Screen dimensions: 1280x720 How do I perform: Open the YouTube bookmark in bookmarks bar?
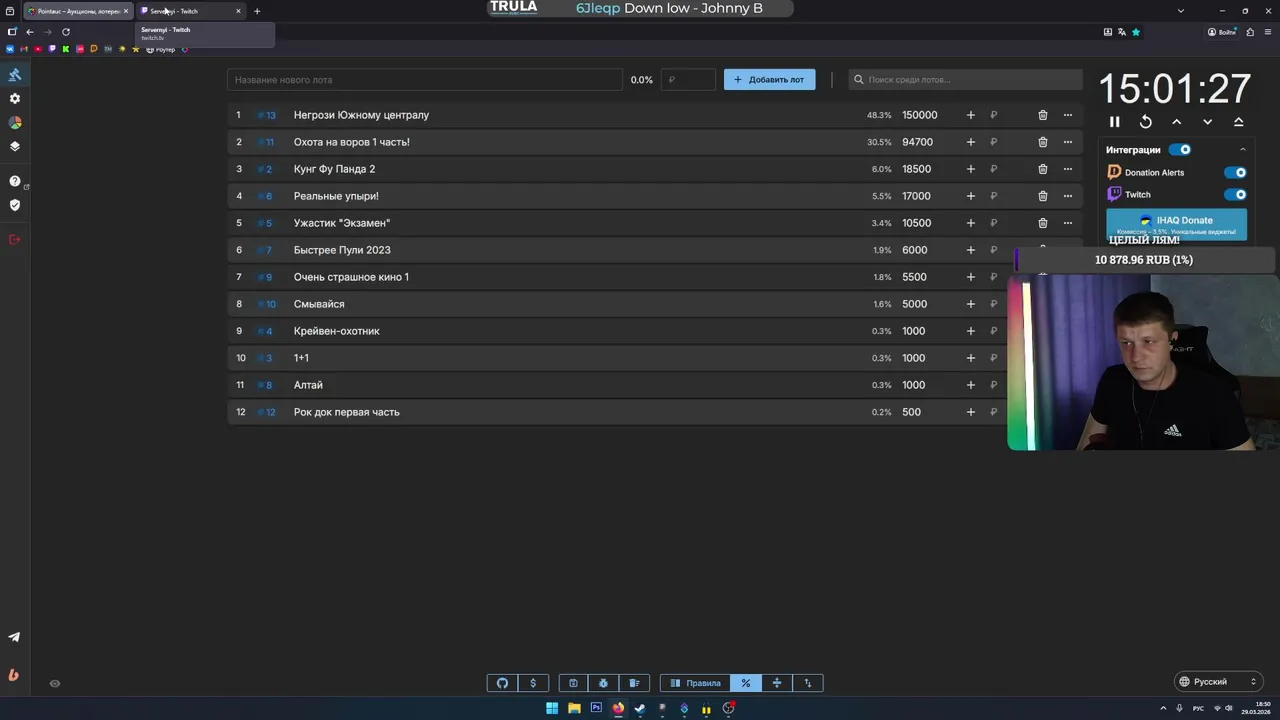39,49
